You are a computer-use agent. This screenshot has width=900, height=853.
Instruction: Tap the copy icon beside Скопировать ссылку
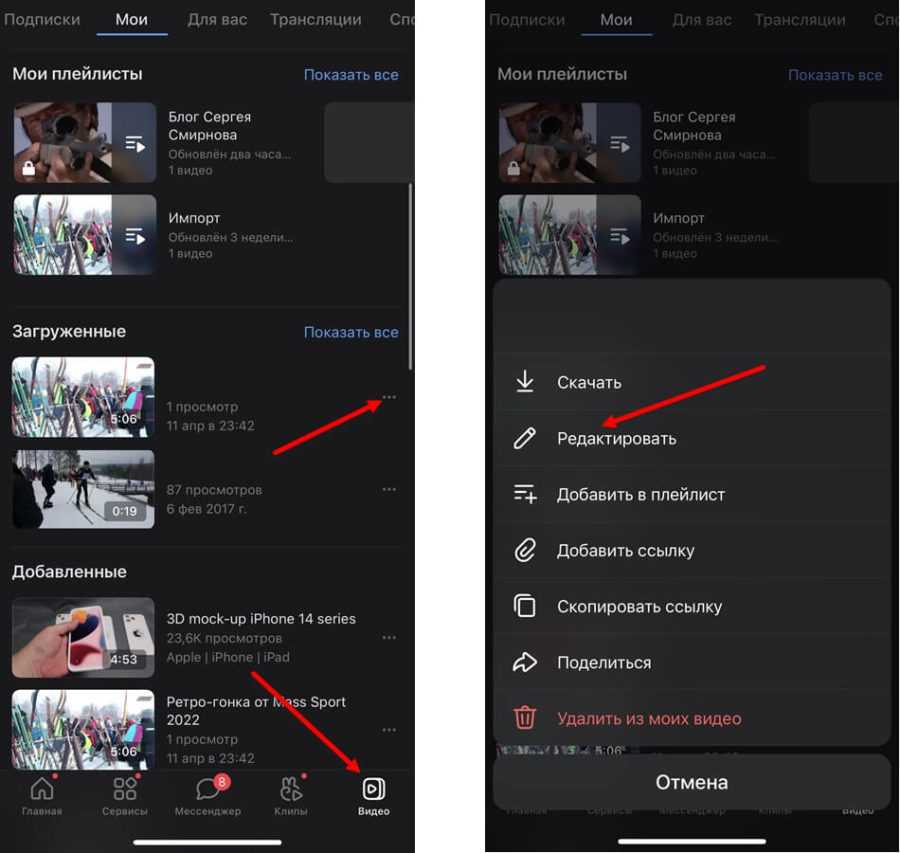[x=525, y=606]
